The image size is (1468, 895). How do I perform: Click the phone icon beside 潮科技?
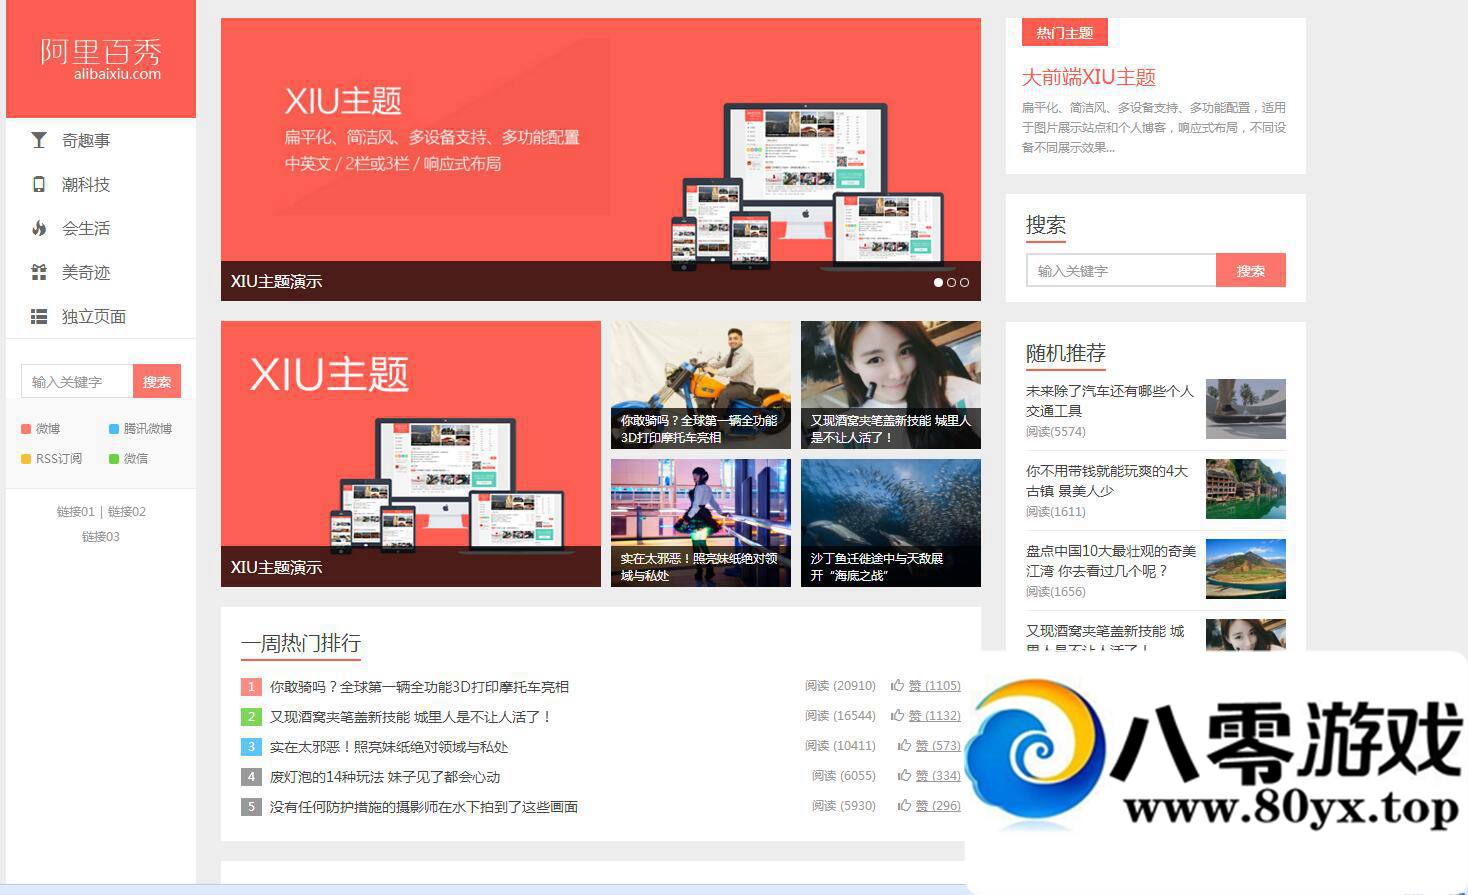[x=39, y=185]
